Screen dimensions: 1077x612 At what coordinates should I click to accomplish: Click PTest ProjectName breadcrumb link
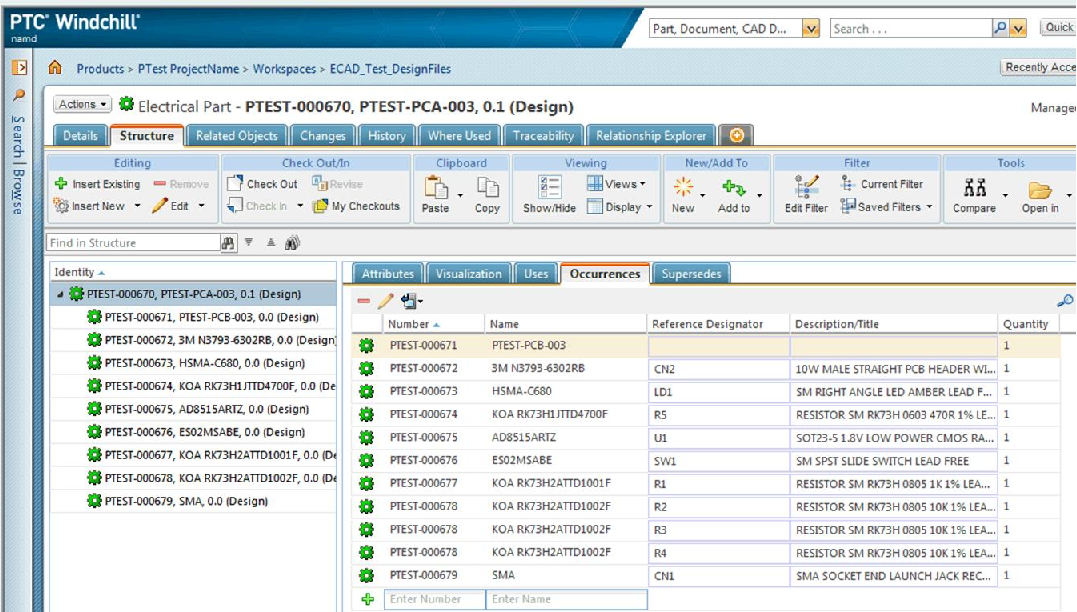tap(188, 69)
